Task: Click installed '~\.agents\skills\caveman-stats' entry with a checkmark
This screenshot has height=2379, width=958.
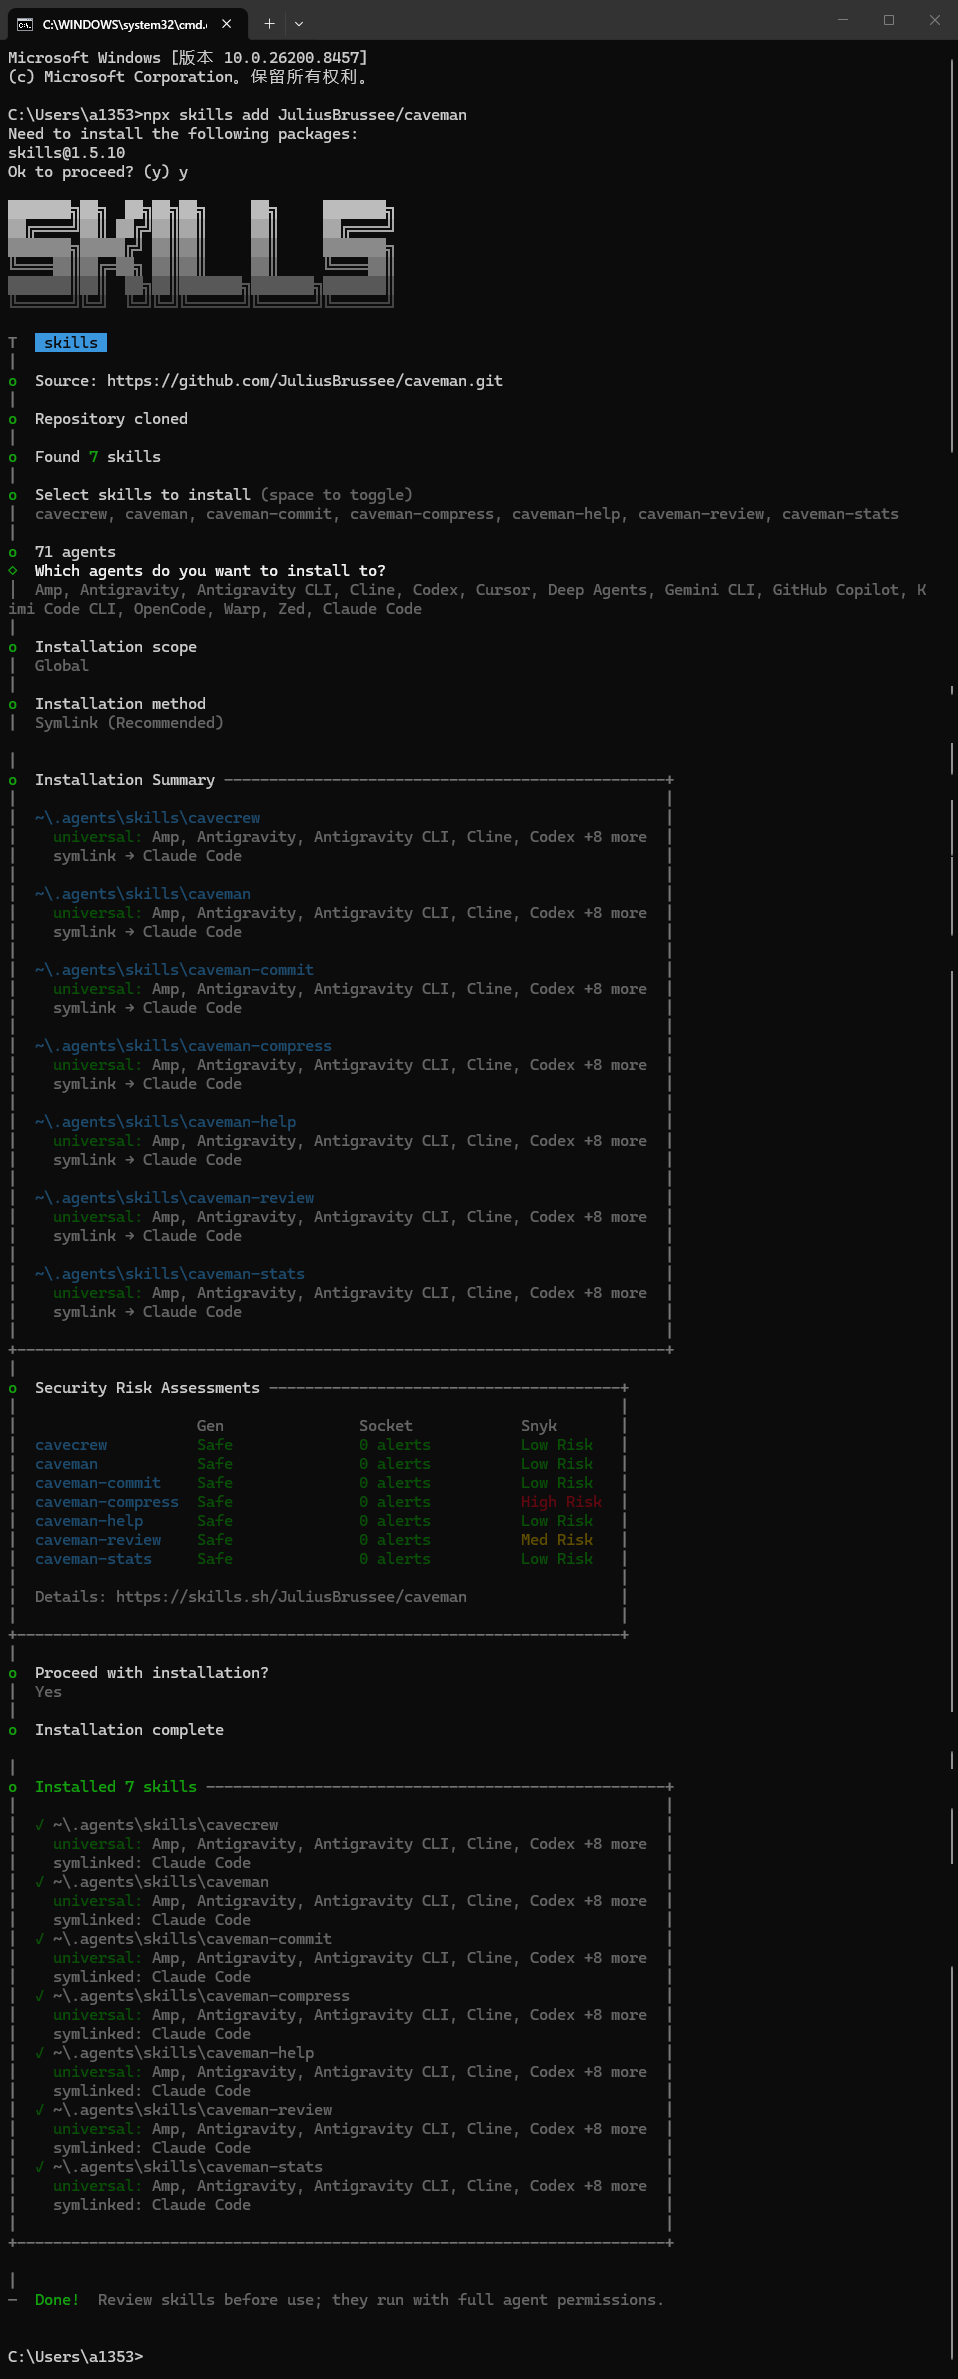Action: (x=179, y=2167)
